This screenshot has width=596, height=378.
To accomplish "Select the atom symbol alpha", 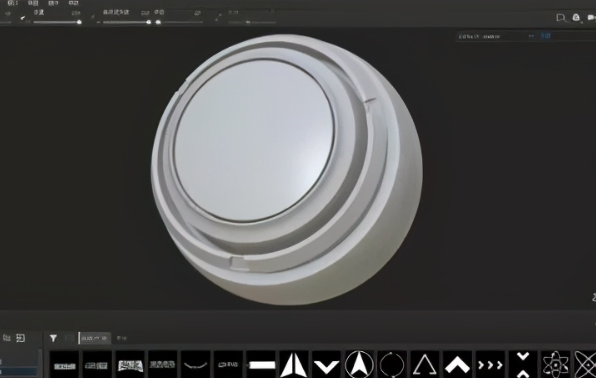I will click(x=555, y=365).
